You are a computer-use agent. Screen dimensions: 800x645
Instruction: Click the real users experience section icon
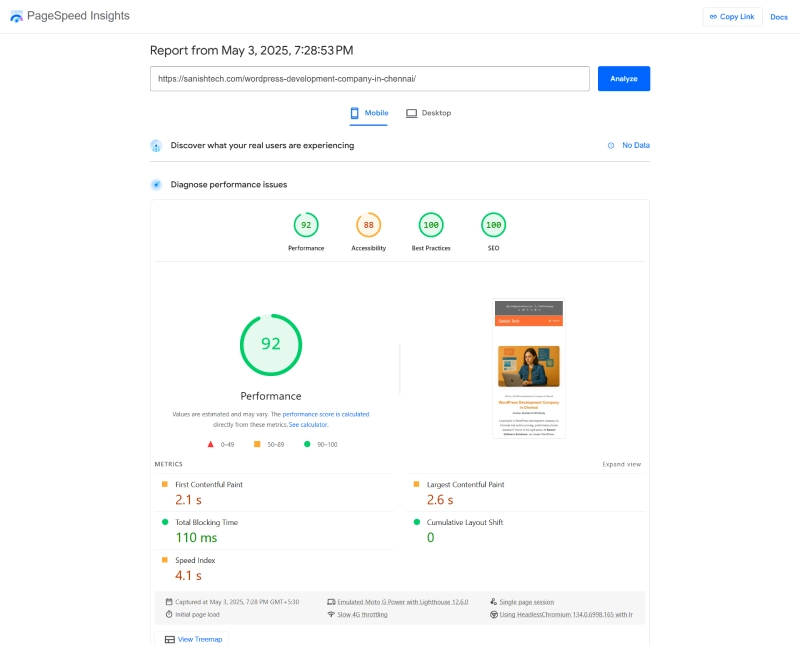pyautogui.click(x=156, y=145)
